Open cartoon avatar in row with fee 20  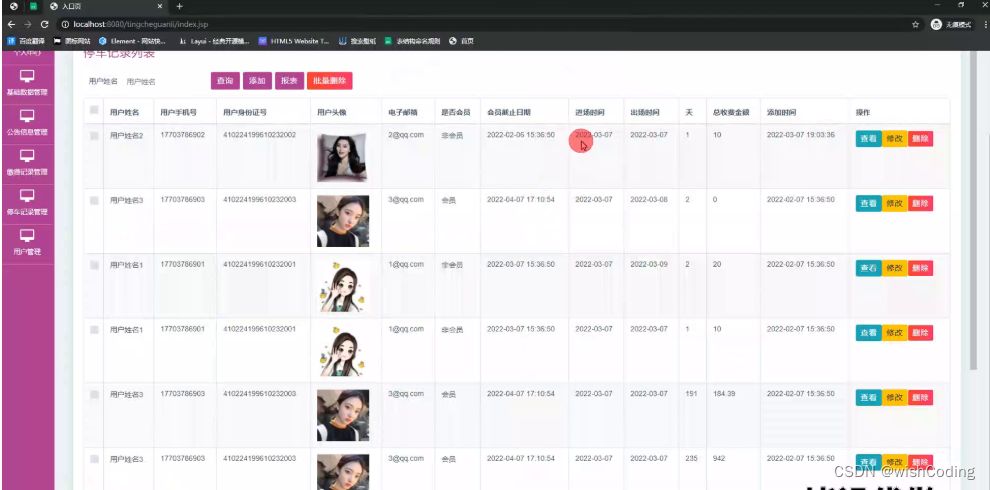(x=342, y=287)
